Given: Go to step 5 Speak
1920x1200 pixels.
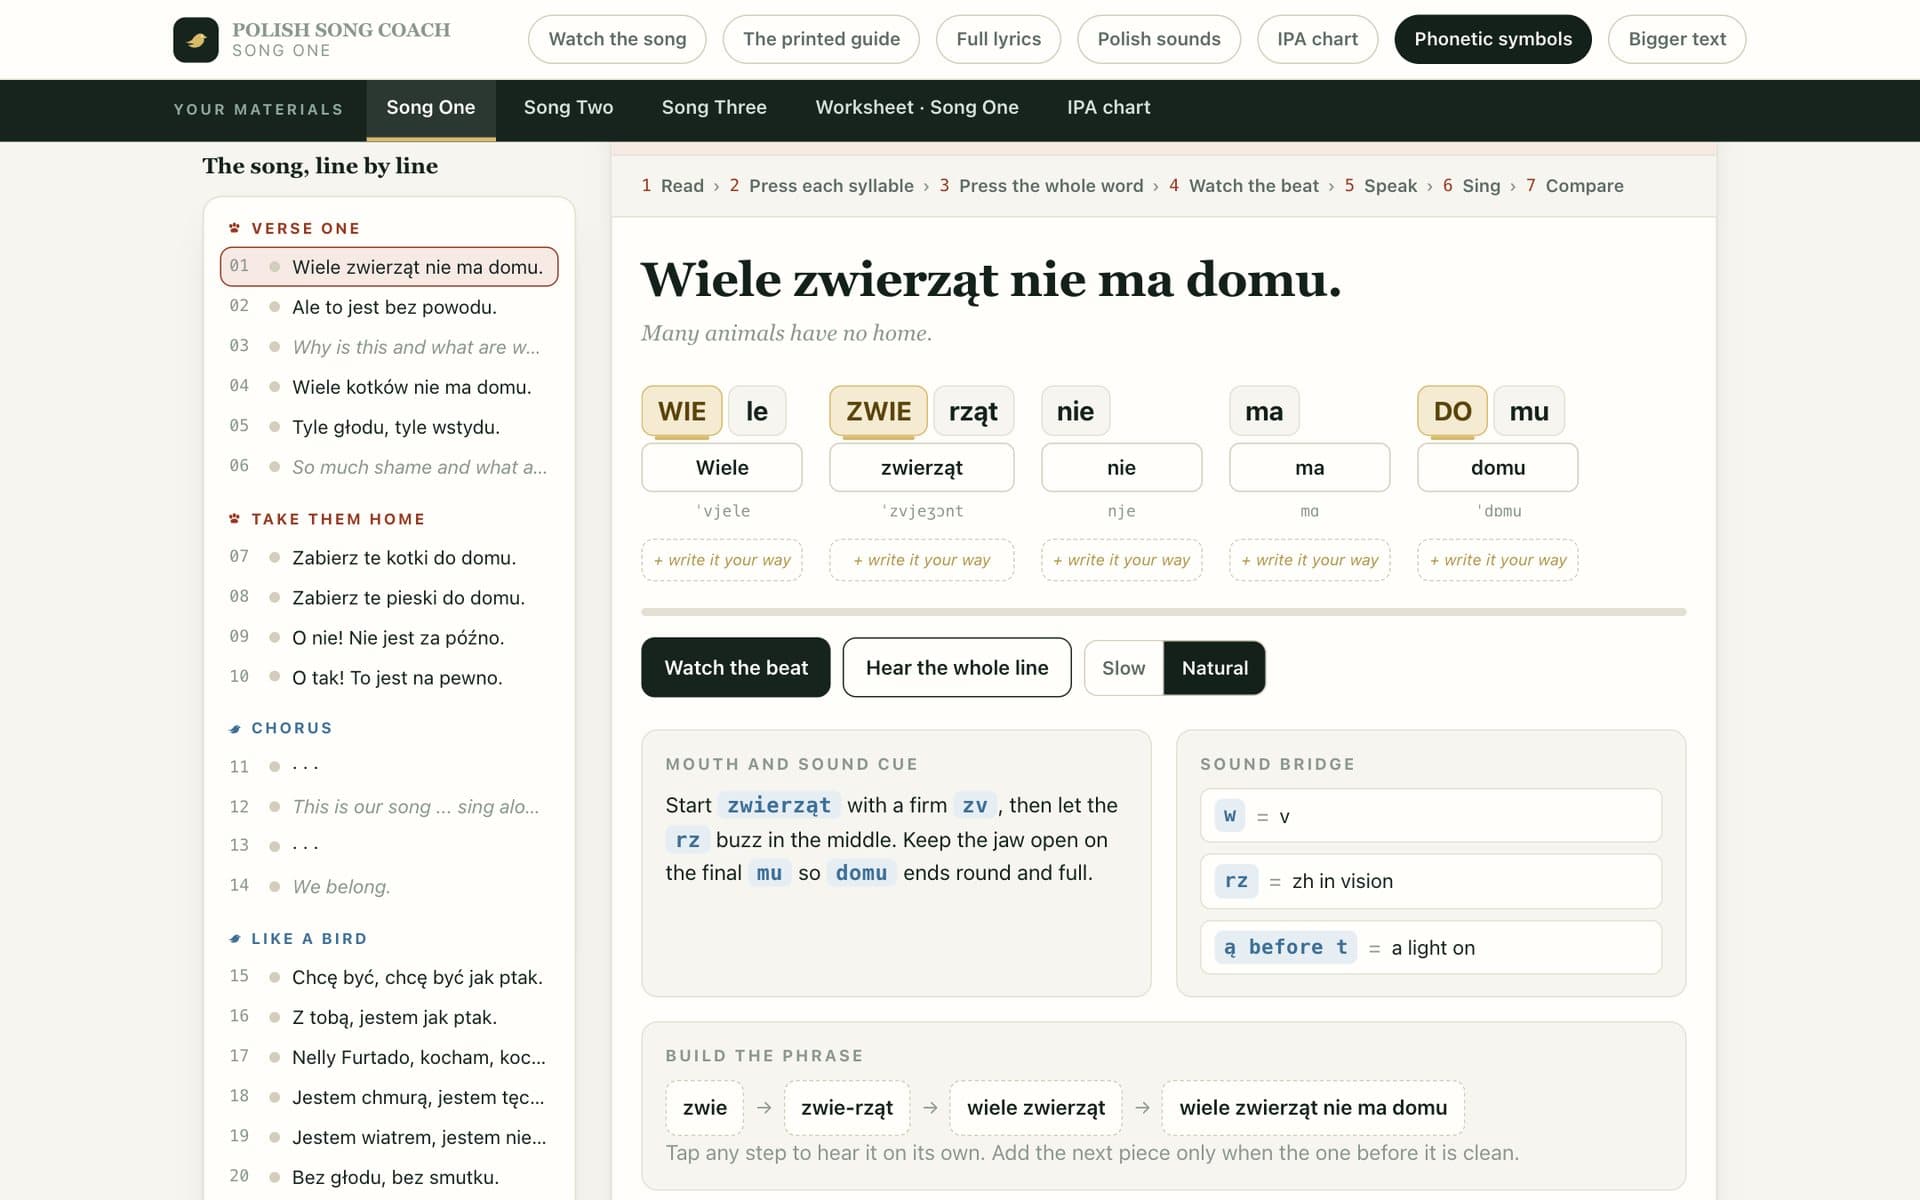Looking at the screenshot, I should click(1380, 186).
